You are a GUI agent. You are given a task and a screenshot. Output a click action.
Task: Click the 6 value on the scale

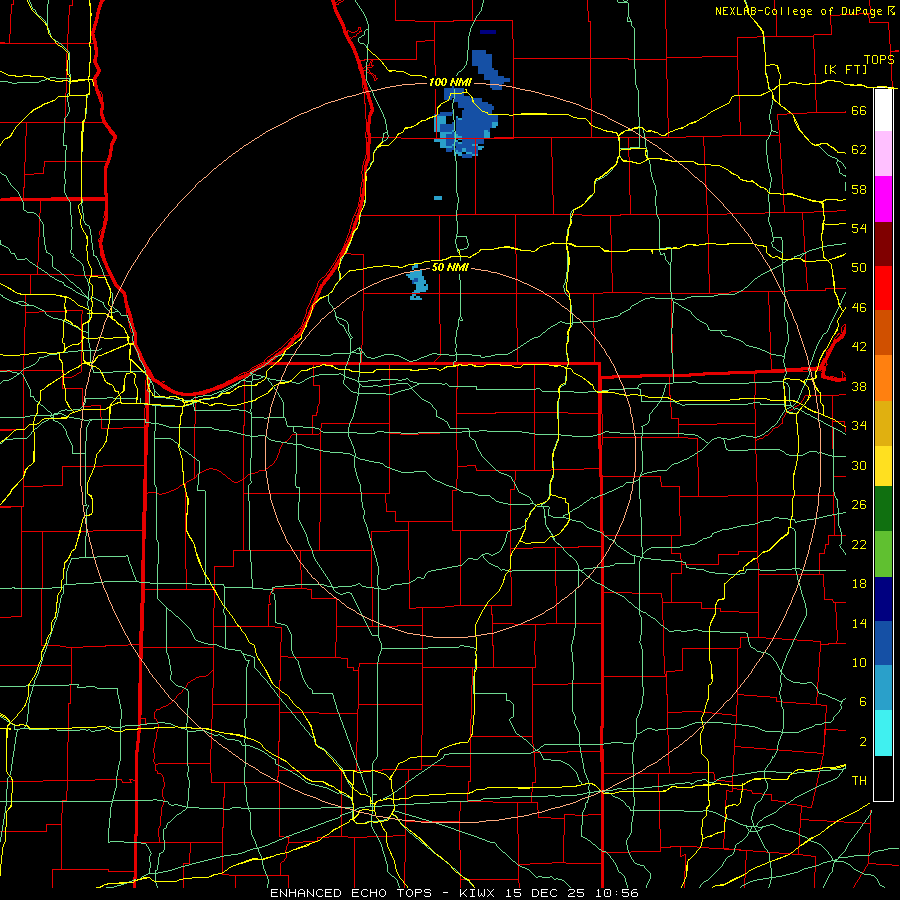click(862, 702)
